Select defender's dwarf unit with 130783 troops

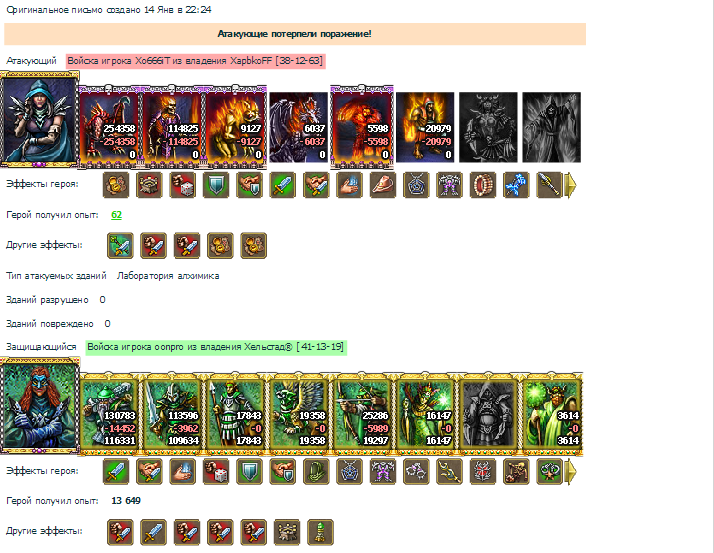pyautogui.click(x=109, y=413)
